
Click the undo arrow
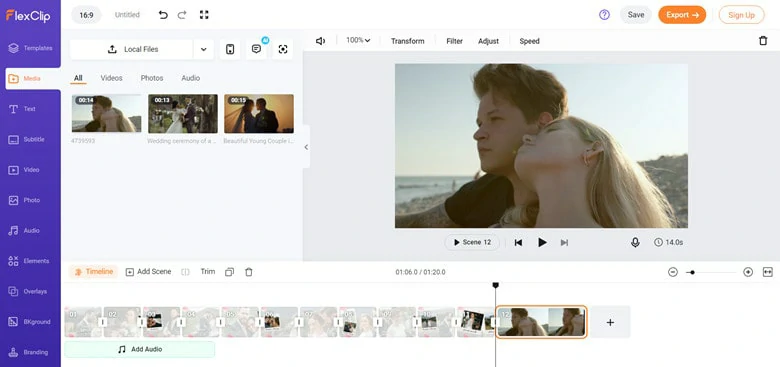[163, 15]
